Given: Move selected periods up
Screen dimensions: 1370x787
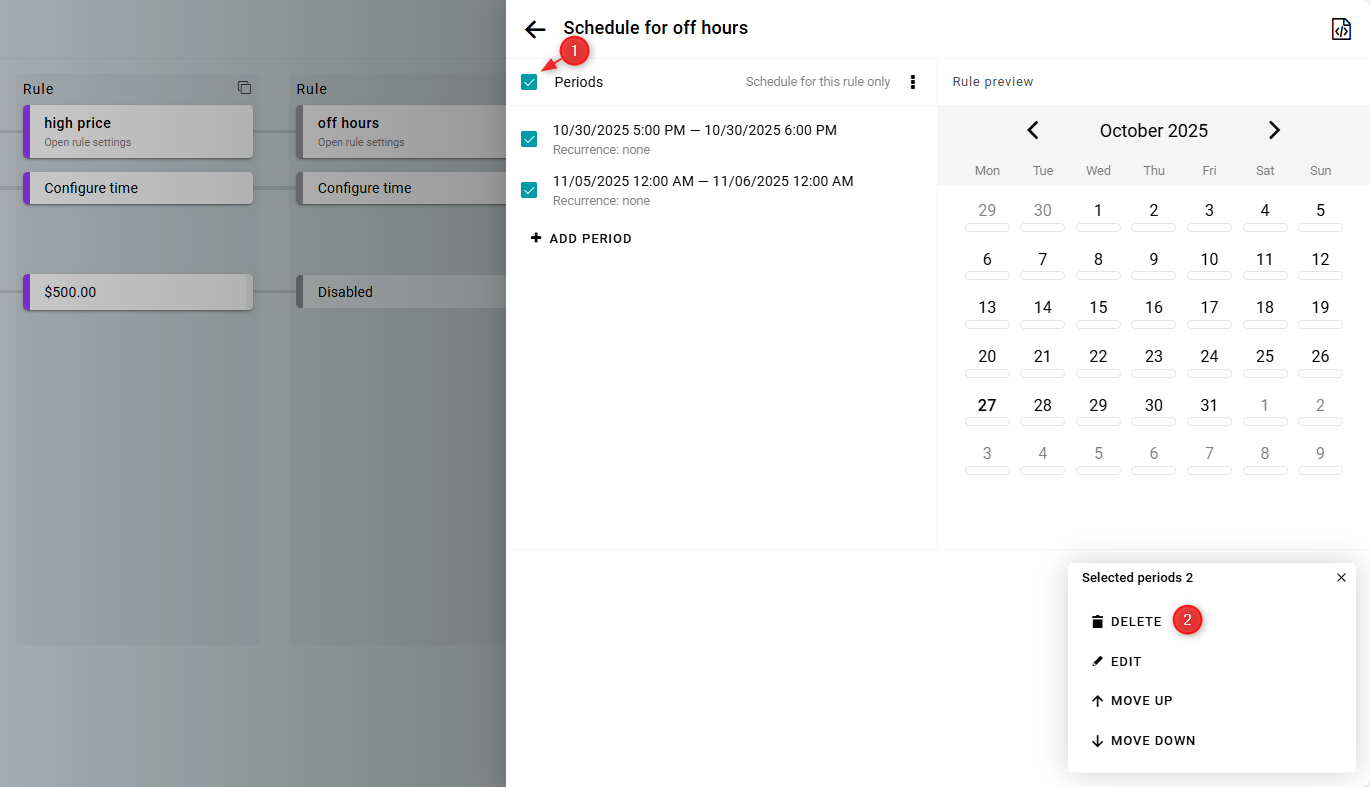Looking at the screenshot, I should click(1132, 701).
